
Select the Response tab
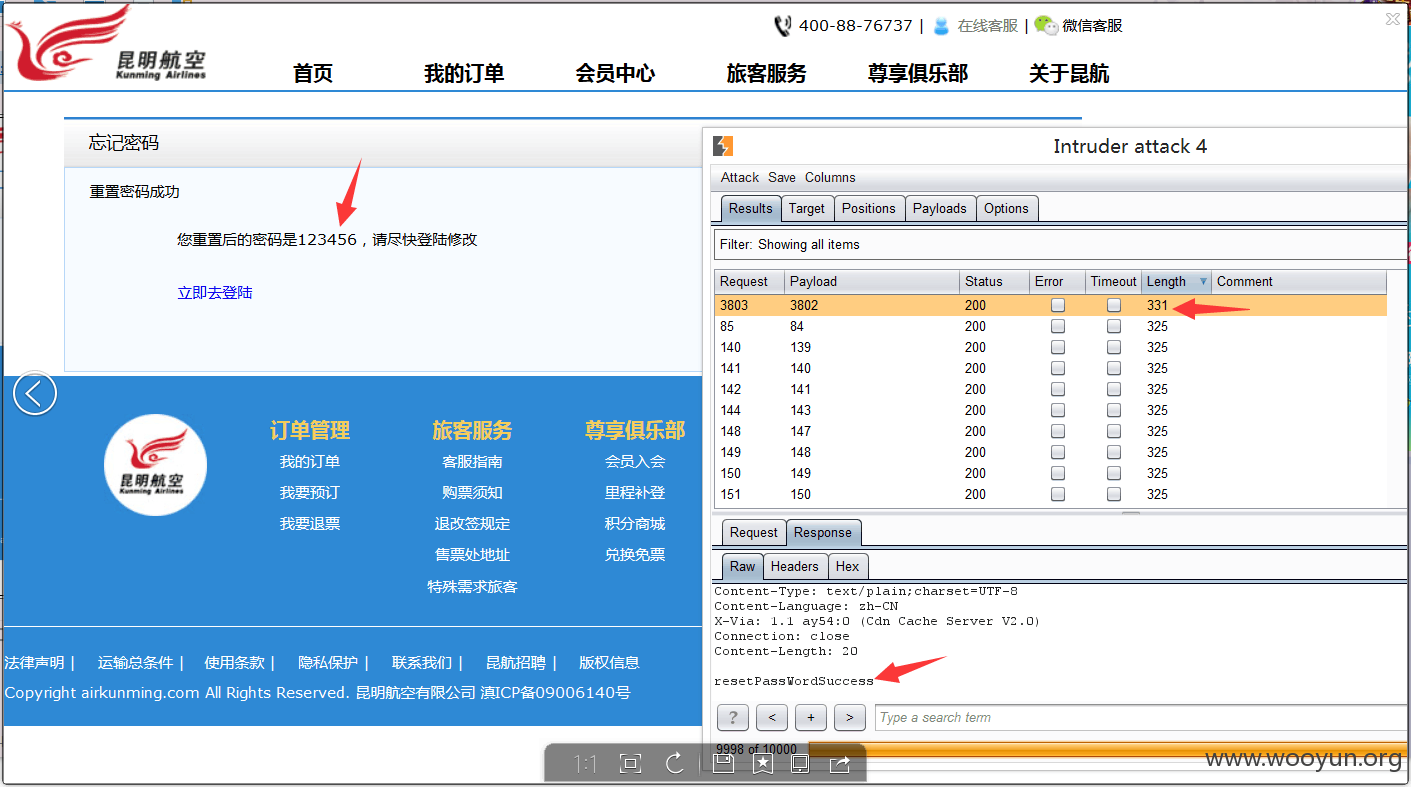point(823,532)
